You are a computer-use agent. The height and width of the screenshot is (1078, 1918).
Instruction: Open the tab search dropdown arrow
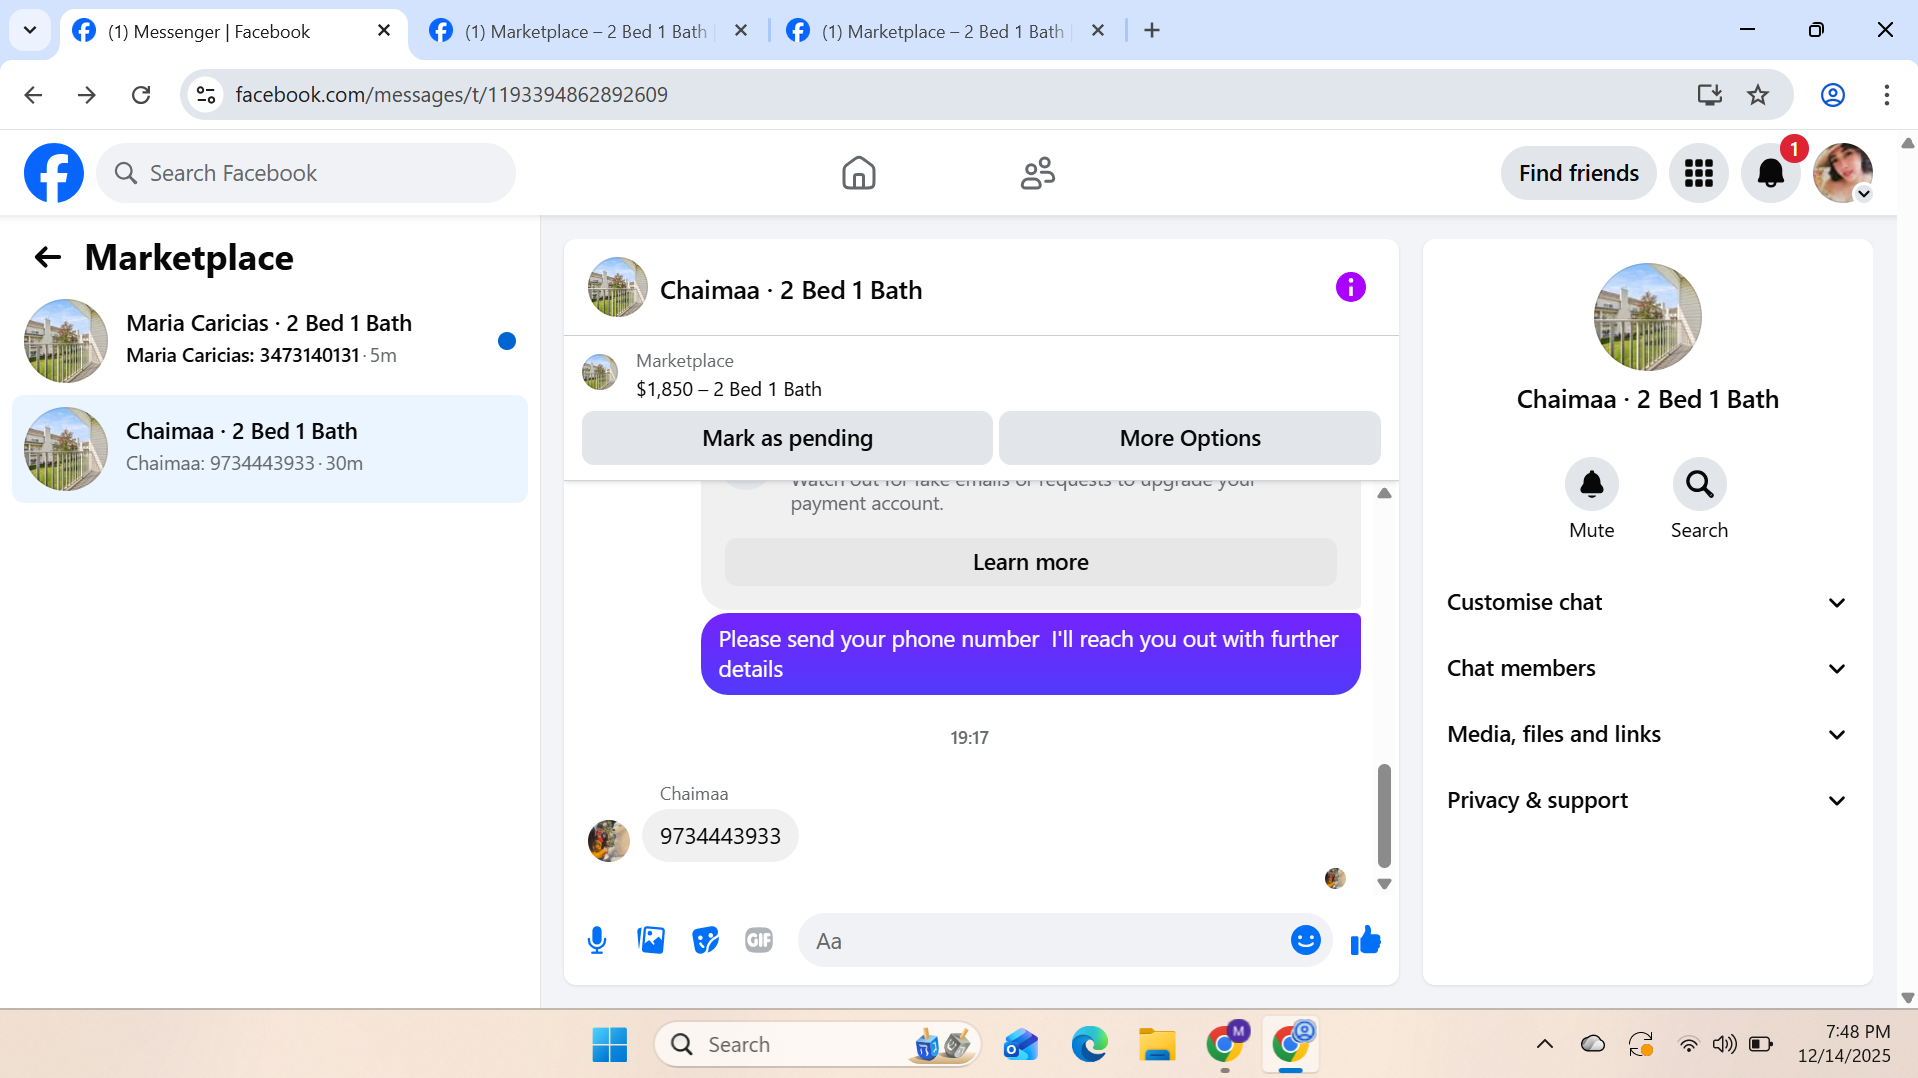[30, 30]
